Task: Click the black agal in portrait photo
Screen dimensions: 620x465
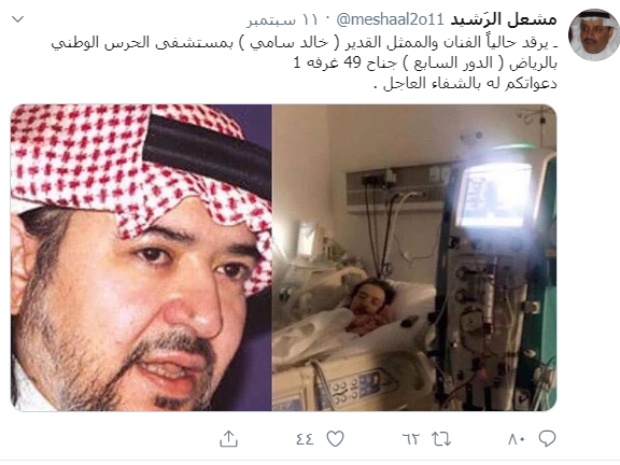Action: 206,152
